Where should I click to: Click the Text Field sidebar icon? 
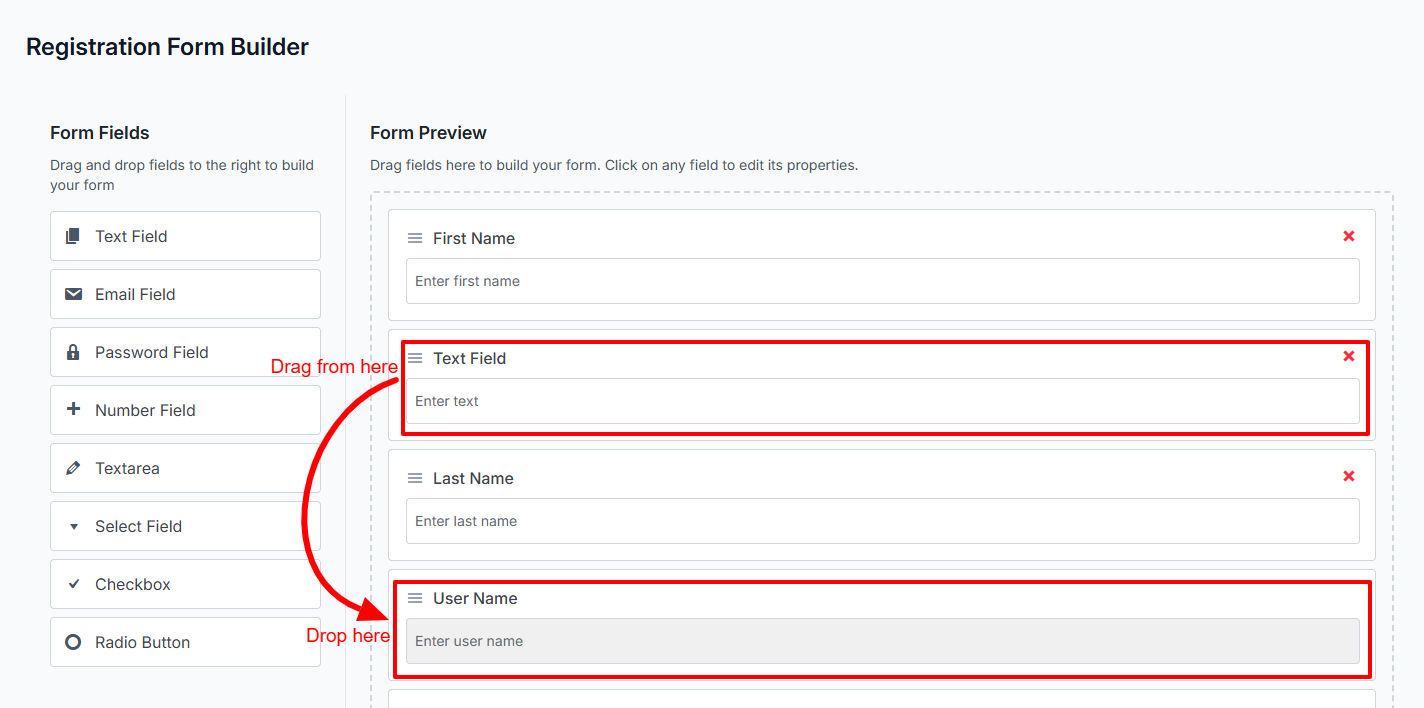click(72, 237)
